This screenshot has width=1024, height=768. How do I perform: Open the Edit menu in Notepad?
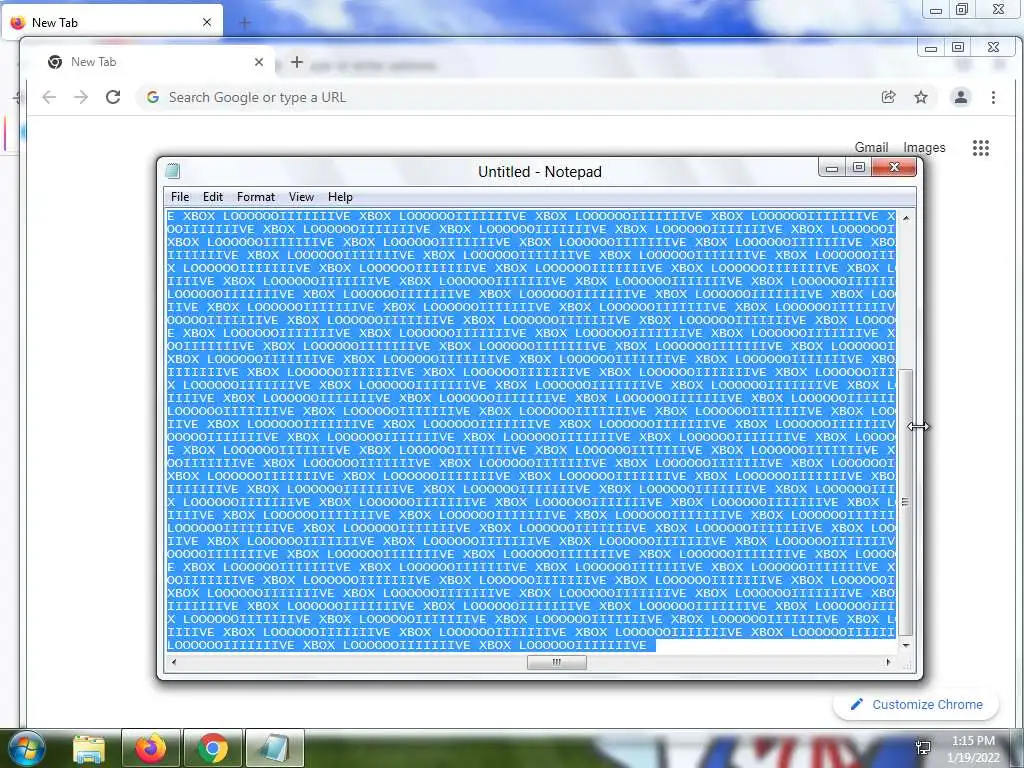pyautogui.click(x=213, y=197)
